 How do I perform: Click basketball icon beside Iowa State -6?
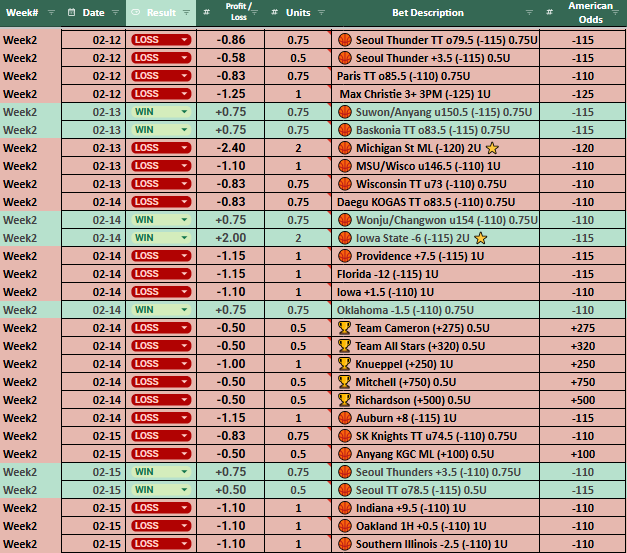pos(345,238)
